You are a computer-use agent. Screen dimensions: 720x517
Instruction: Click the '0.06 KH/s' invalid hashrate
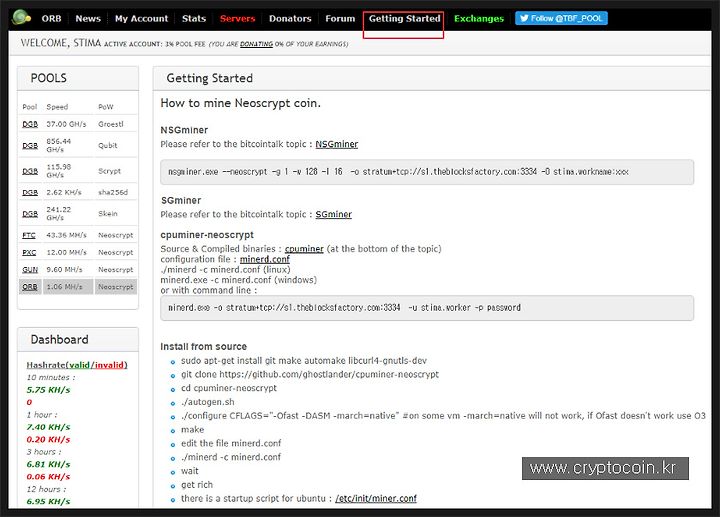tap(48, 477)
